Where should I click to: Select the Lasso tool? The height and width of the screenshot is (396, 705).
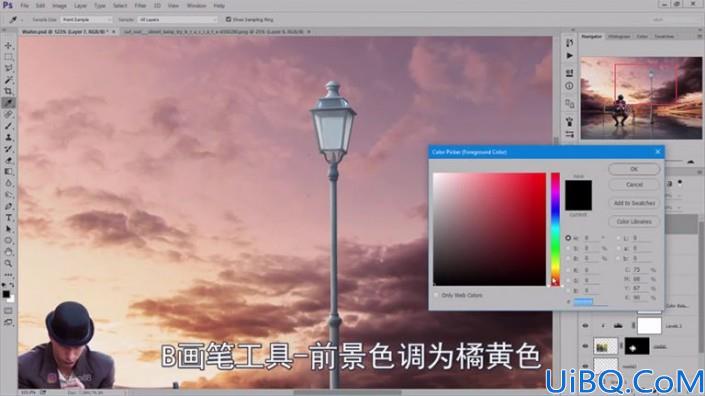pos(9,68)
